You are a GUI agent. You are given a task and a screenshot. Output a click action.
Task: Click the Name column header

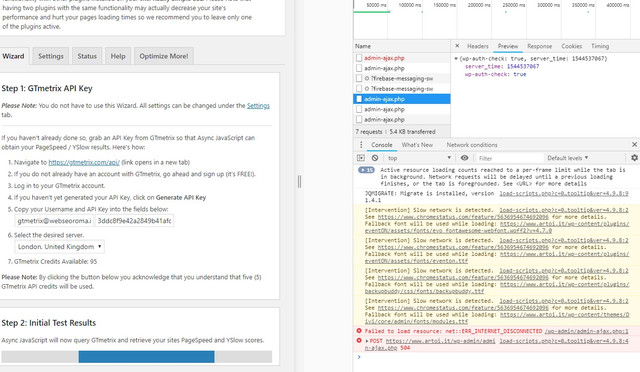click(402, 46)
